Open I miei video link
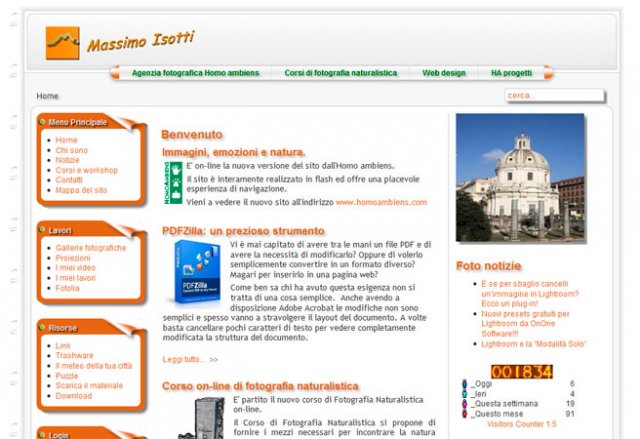Screen dimensions: 640x439 tap(76, 268)
